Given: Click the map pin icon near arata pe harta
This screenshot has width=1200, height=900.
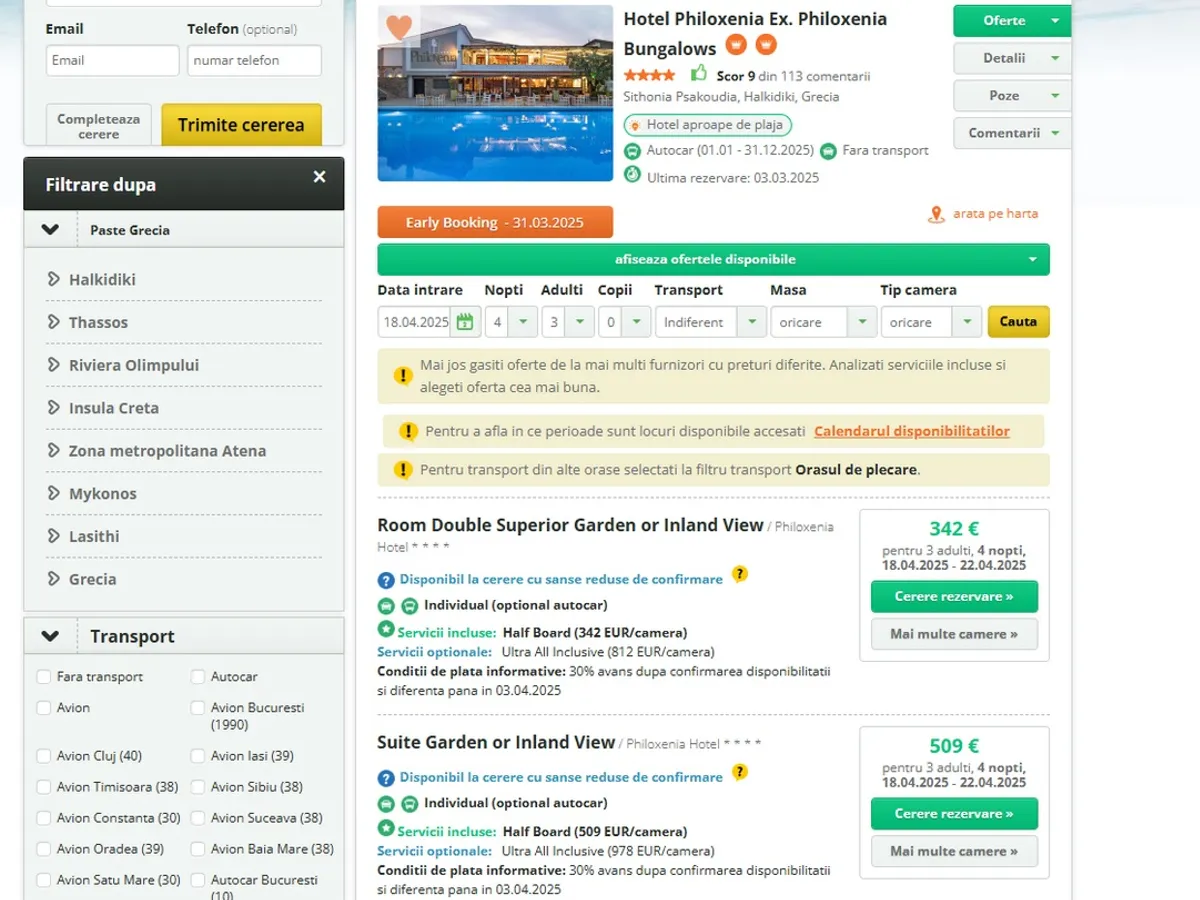Looking at the screenshot, I should 936,214.
